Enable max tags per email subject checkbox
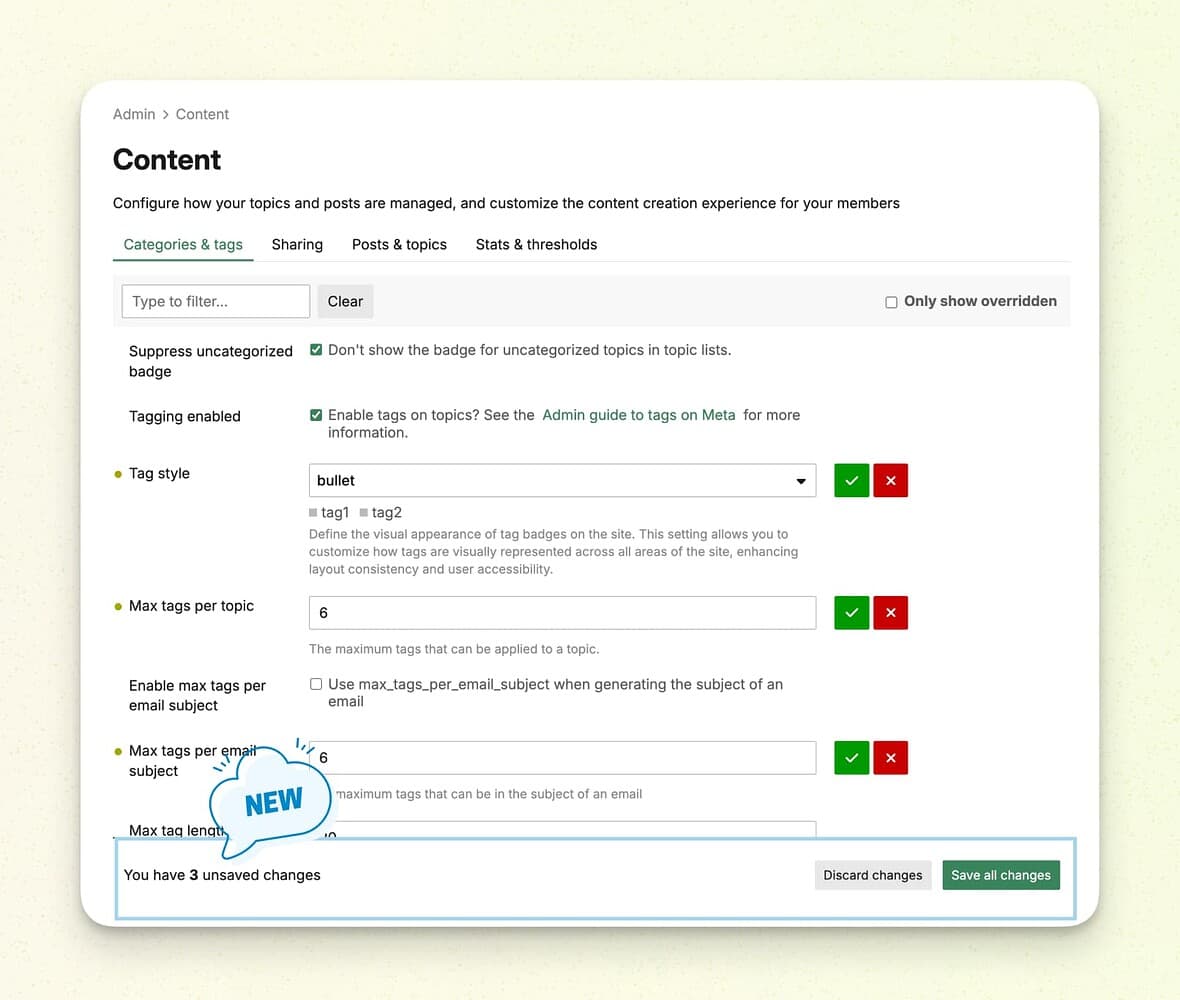 (x=316, y=684)
